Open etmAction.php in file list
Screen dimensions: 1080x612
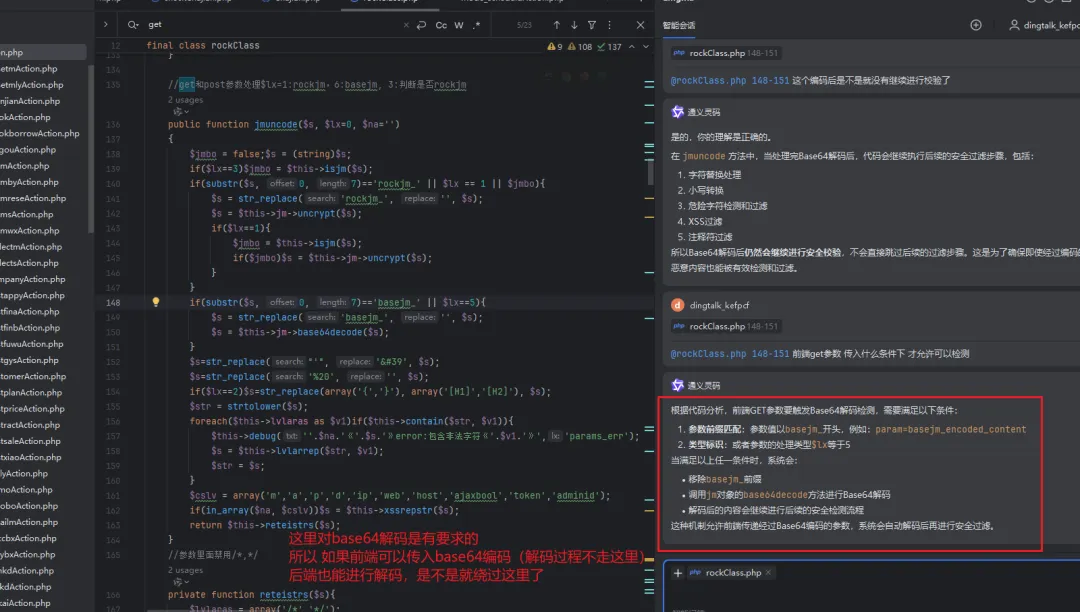(x=29, y=69)
